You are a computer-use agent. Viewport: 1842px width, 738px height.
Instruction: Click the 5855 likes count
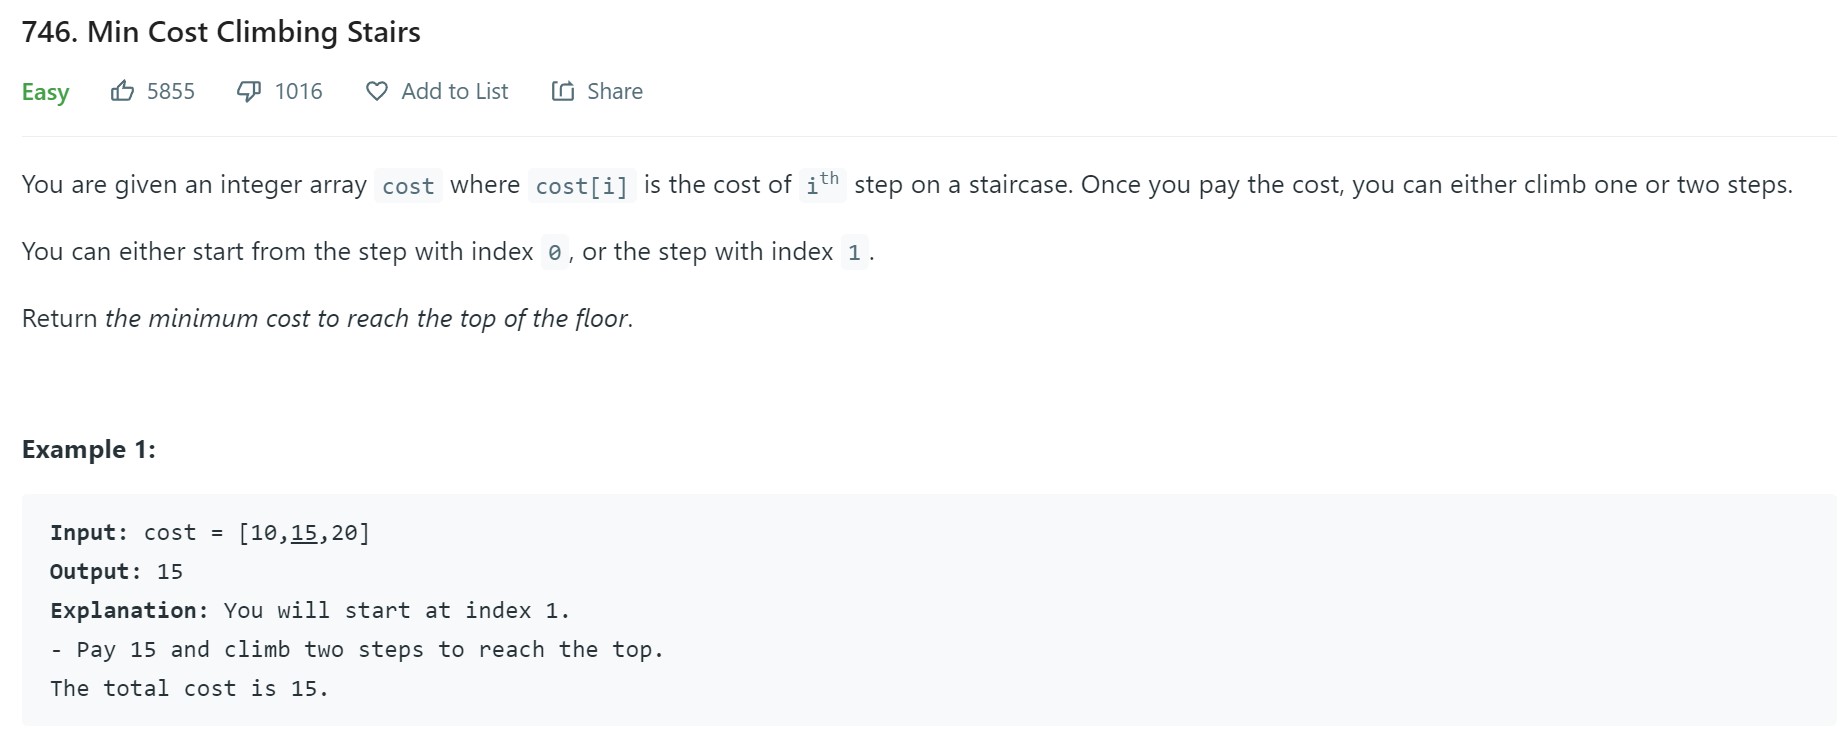[x=171, y=91]
